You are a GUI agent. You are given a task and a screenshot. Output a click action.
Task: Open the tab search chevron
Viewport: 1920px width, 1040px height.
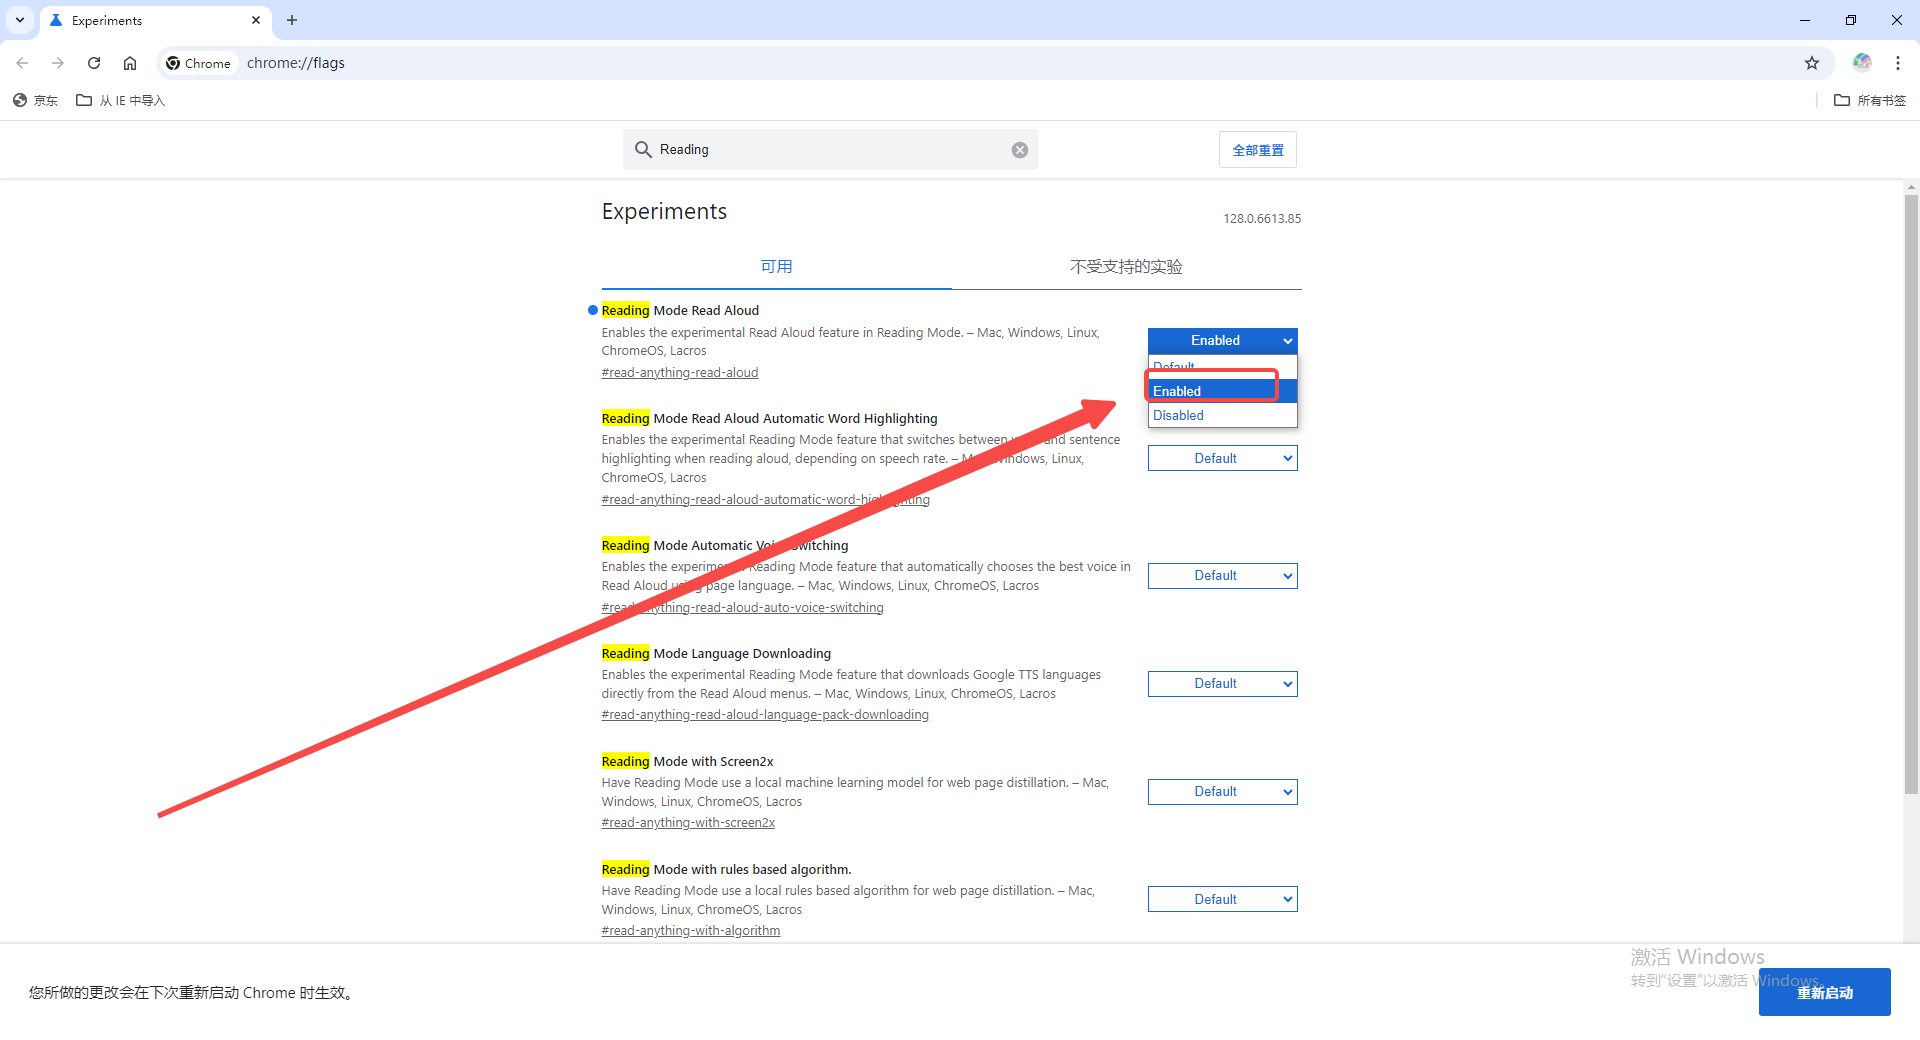(20, 20)
